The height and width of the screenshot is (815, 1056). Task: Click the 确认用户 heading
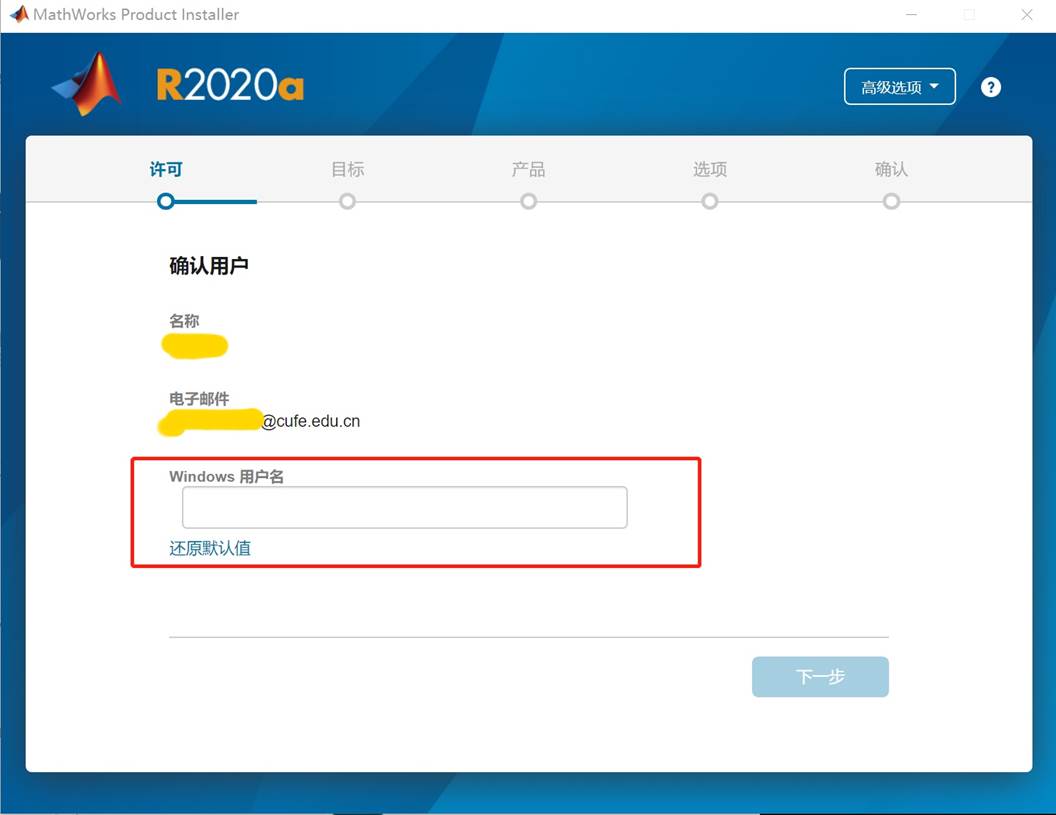pyautogui.click(x=209, y=266)
